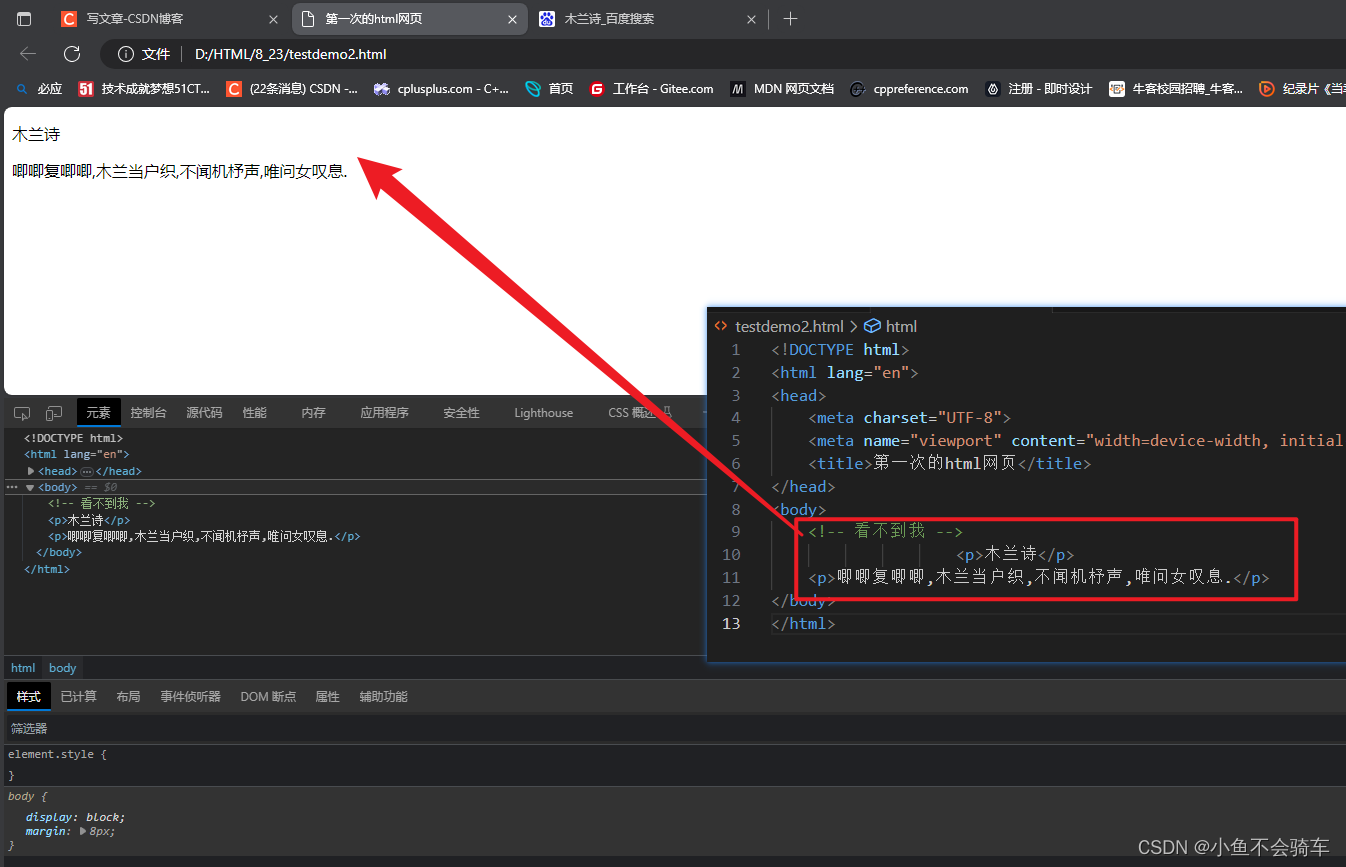The image size is (1346, 867).
Task: Click the browser back arrow
Action: (28, 54)
